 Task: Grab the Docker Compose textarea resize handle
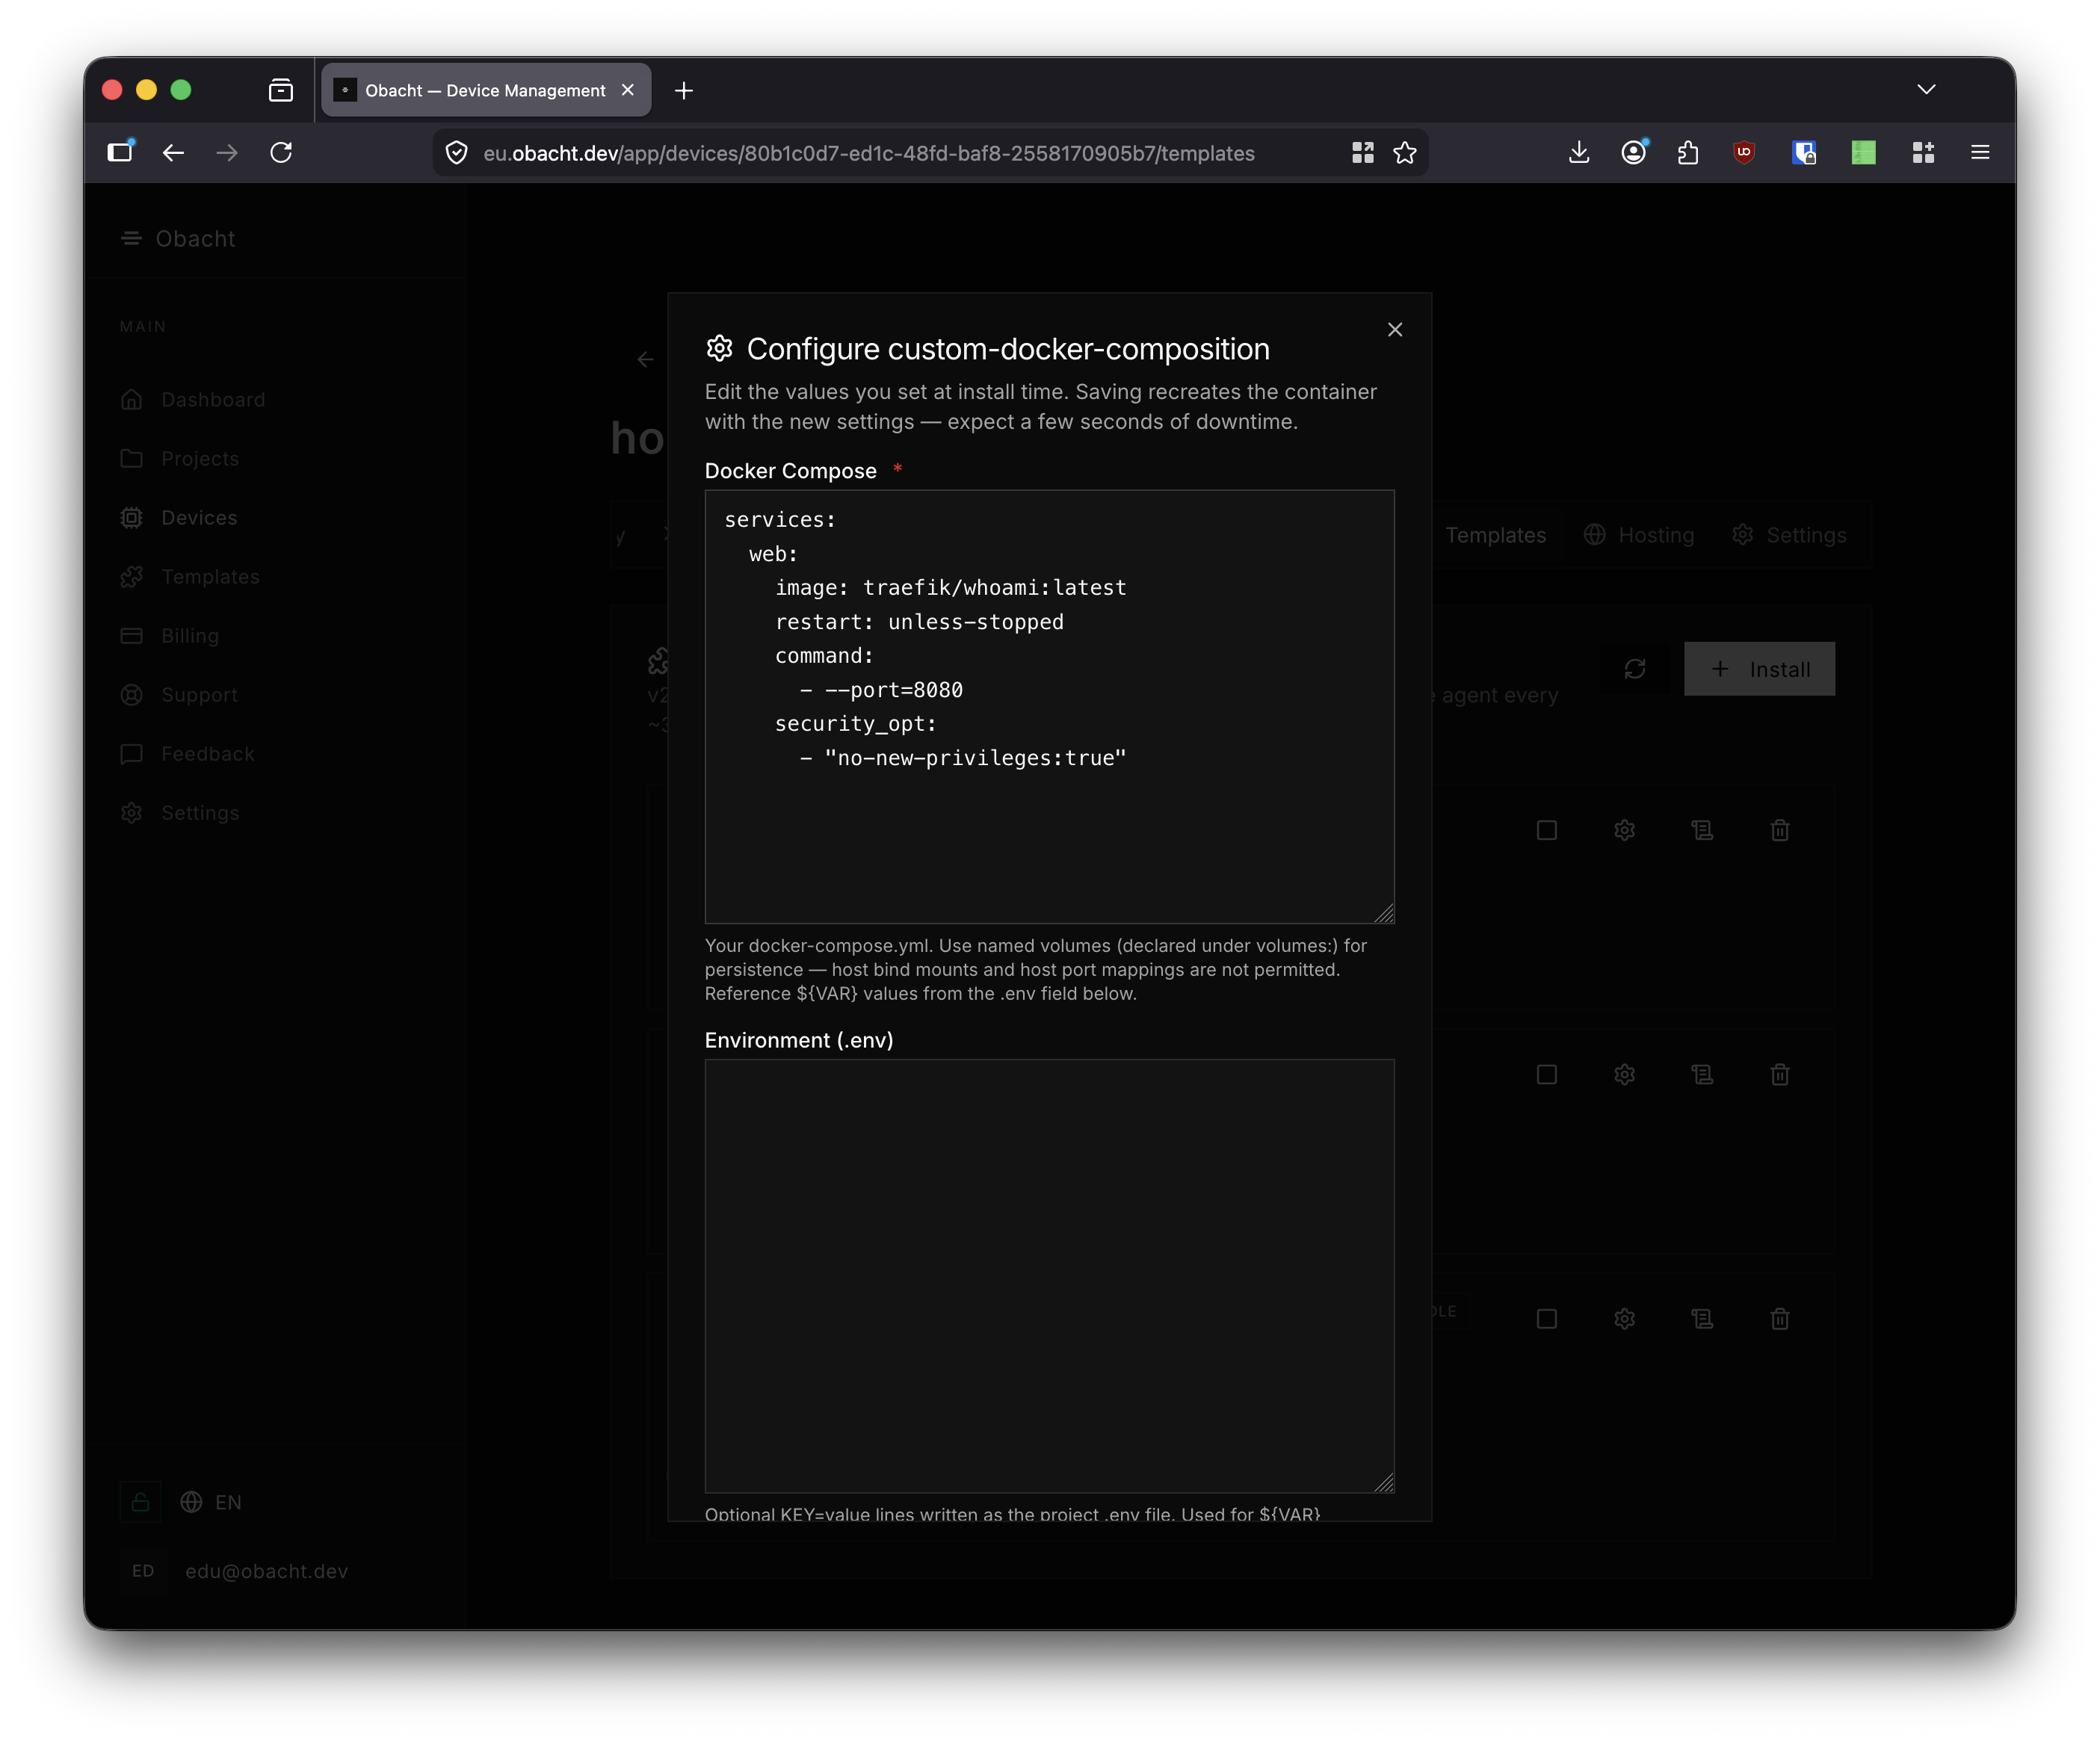coord(1385,914)
